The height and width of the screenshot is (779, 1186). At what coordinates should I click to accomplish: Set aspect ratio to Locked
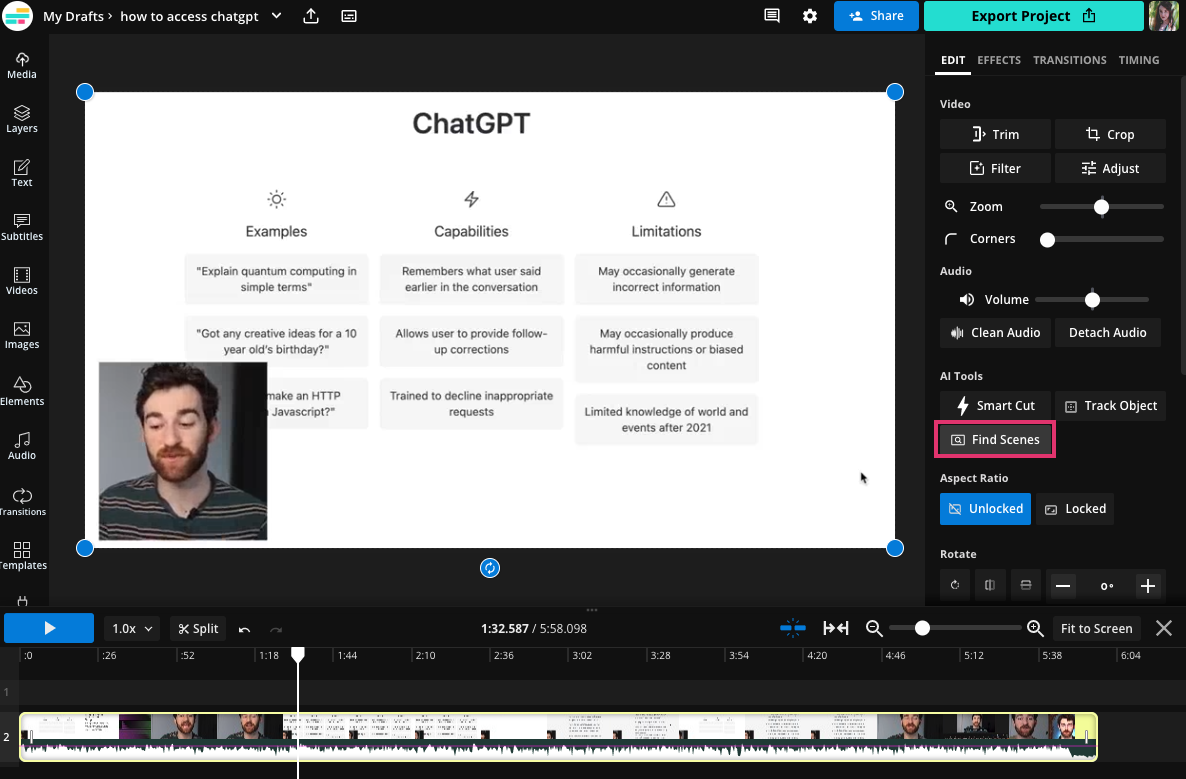coord(1074,509)
